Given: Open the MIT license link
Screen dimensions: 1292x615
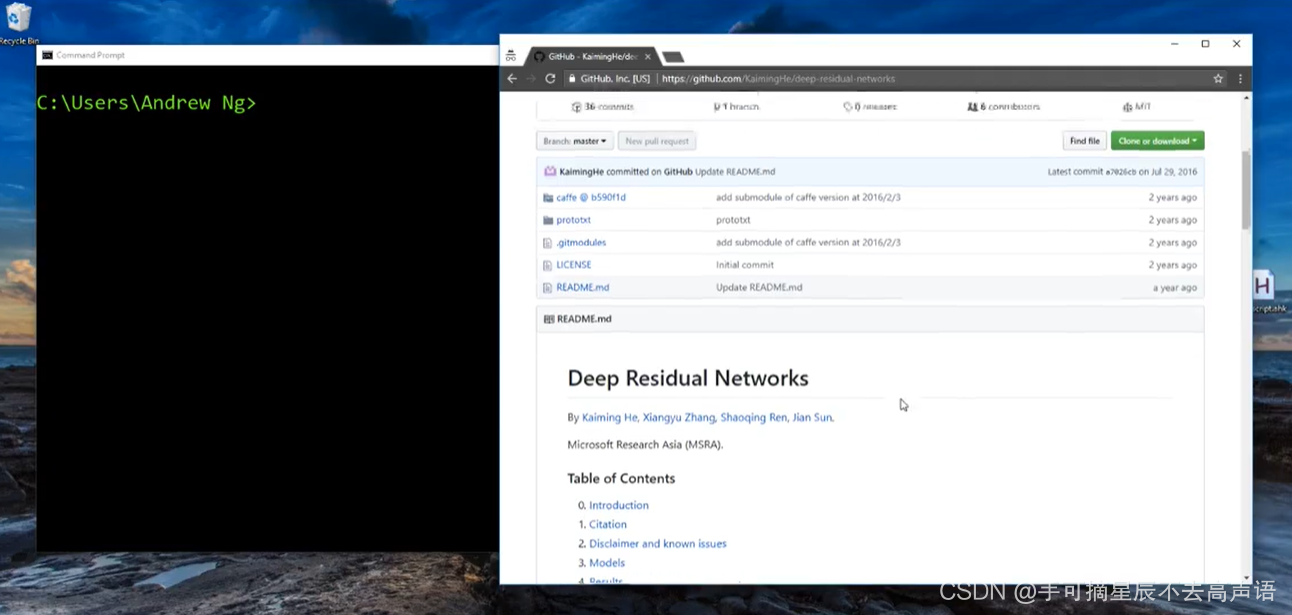Looking at the screenshot, I should [1137, 106].
